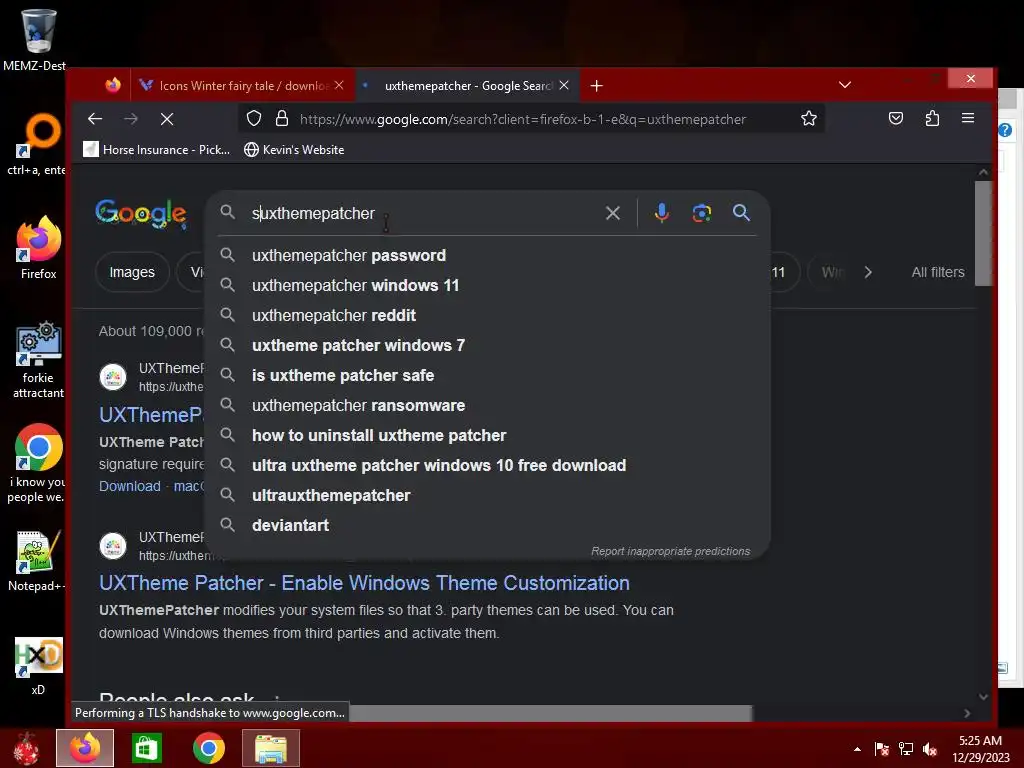Image resolution: width=1024 pixels, height=768 pixels.
Task: Stop page loading with the X button
Action: (167, 119)
